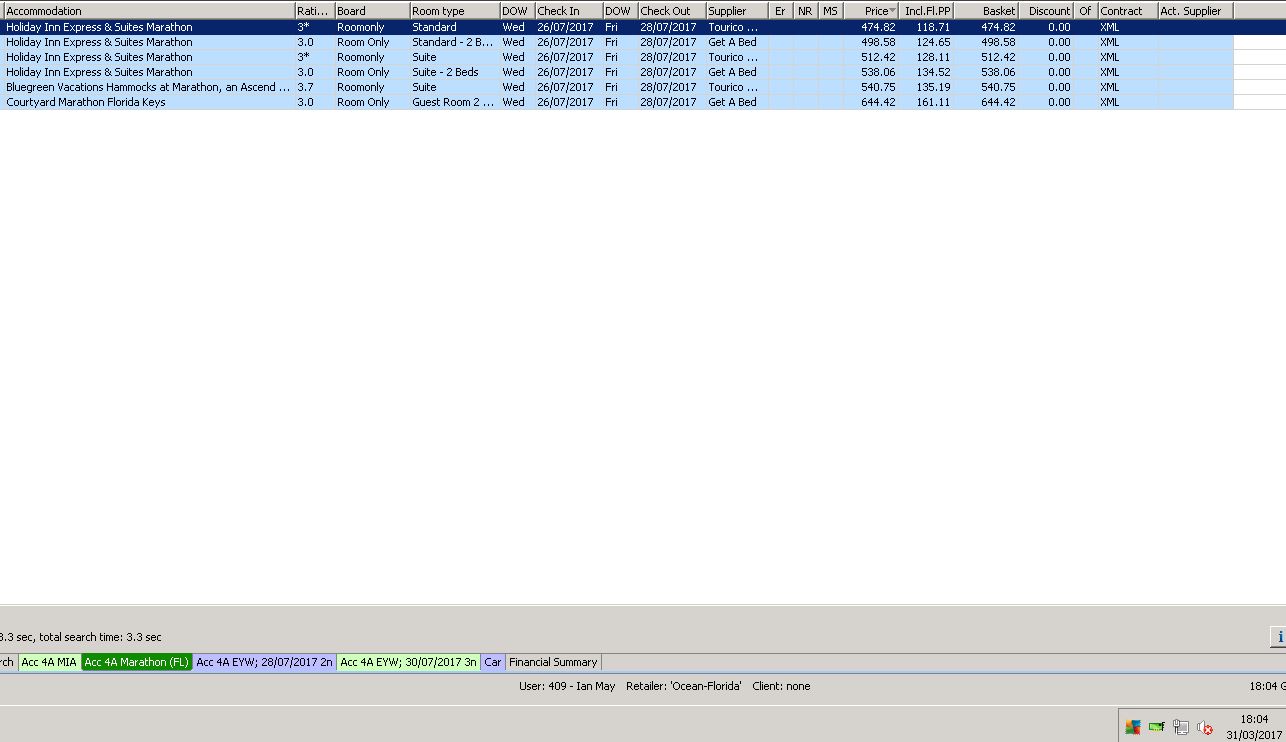This screenshot has width=1286, height=742.
Task: Go to the Financial Summary tab
Action: (553, 662)
